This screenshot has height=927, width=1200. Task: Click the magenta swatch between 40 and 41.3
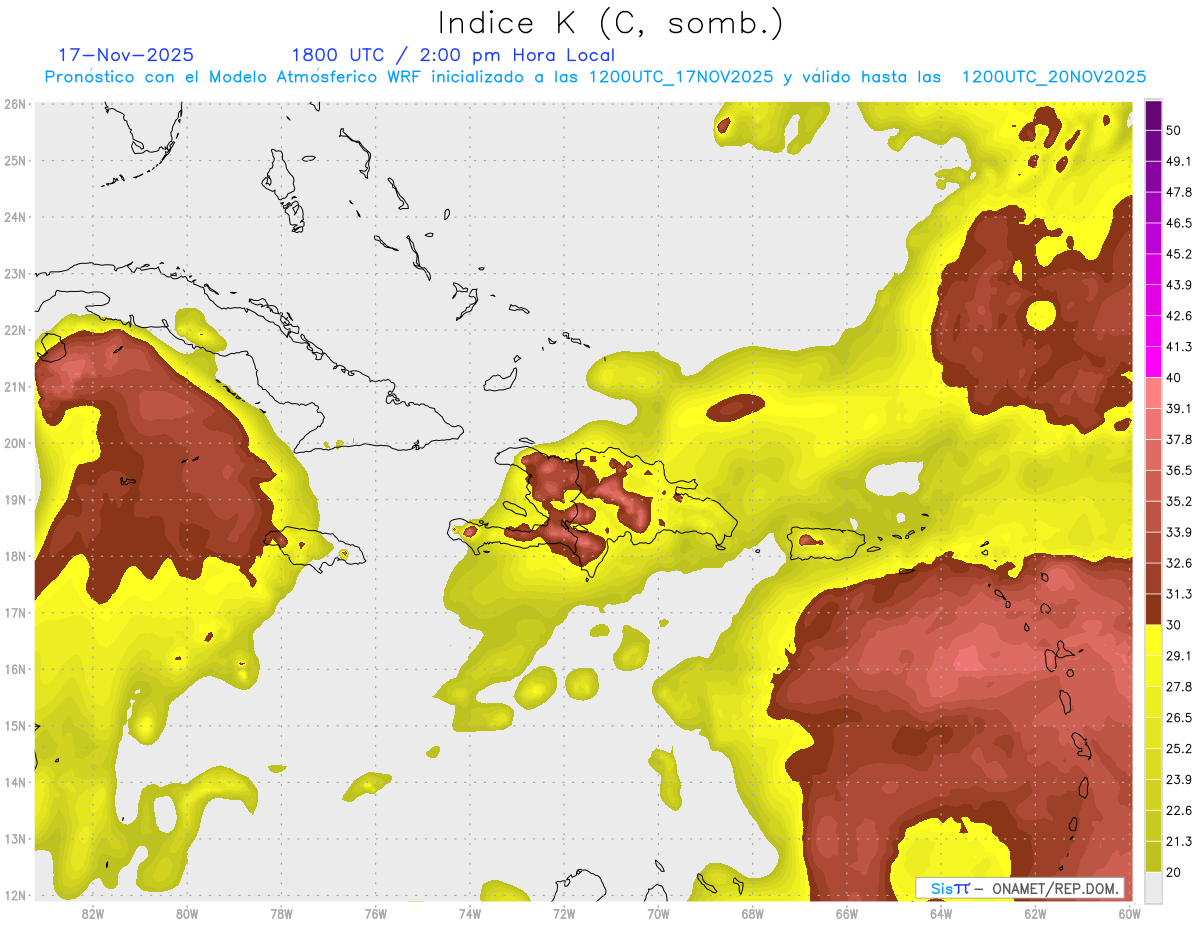pos(1153,362)
